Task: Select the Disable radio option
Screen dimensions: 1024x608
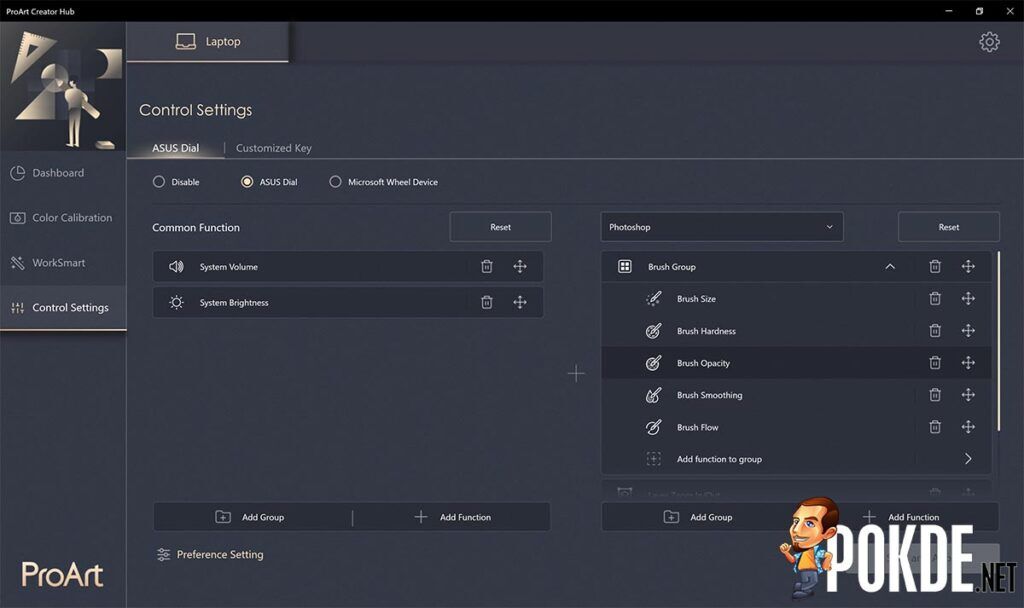Action: coord(159,182)
